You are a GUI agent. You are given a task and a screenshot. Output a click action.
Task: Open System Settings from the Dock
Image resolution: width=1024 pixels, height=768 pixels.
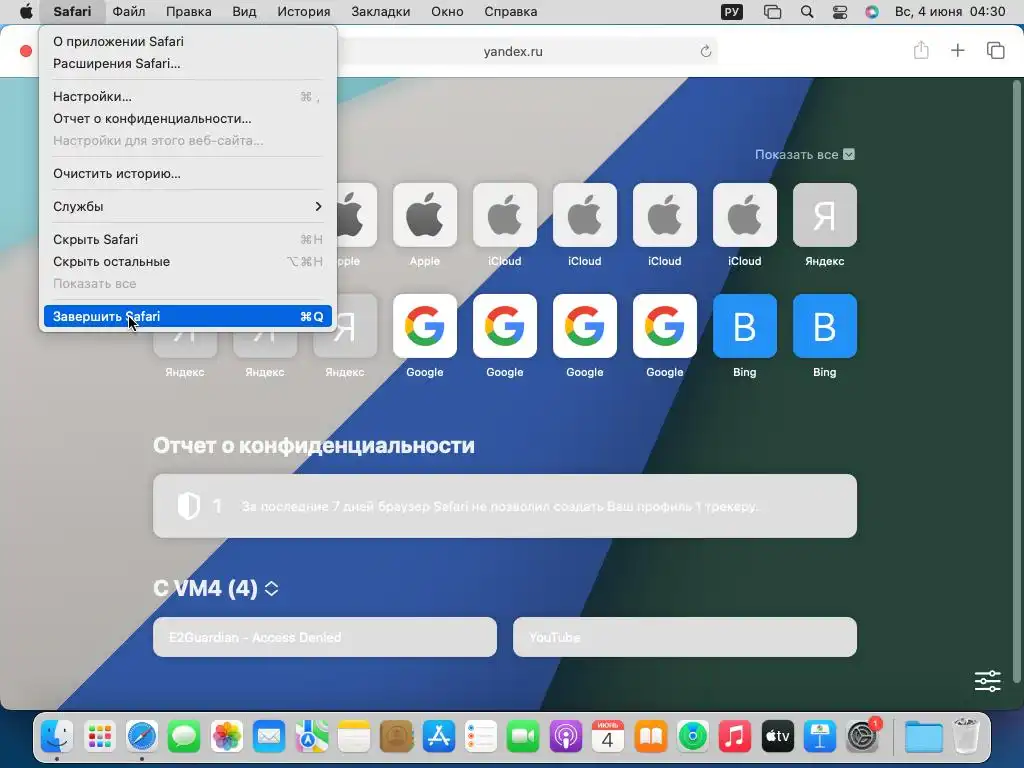[862, 737]
